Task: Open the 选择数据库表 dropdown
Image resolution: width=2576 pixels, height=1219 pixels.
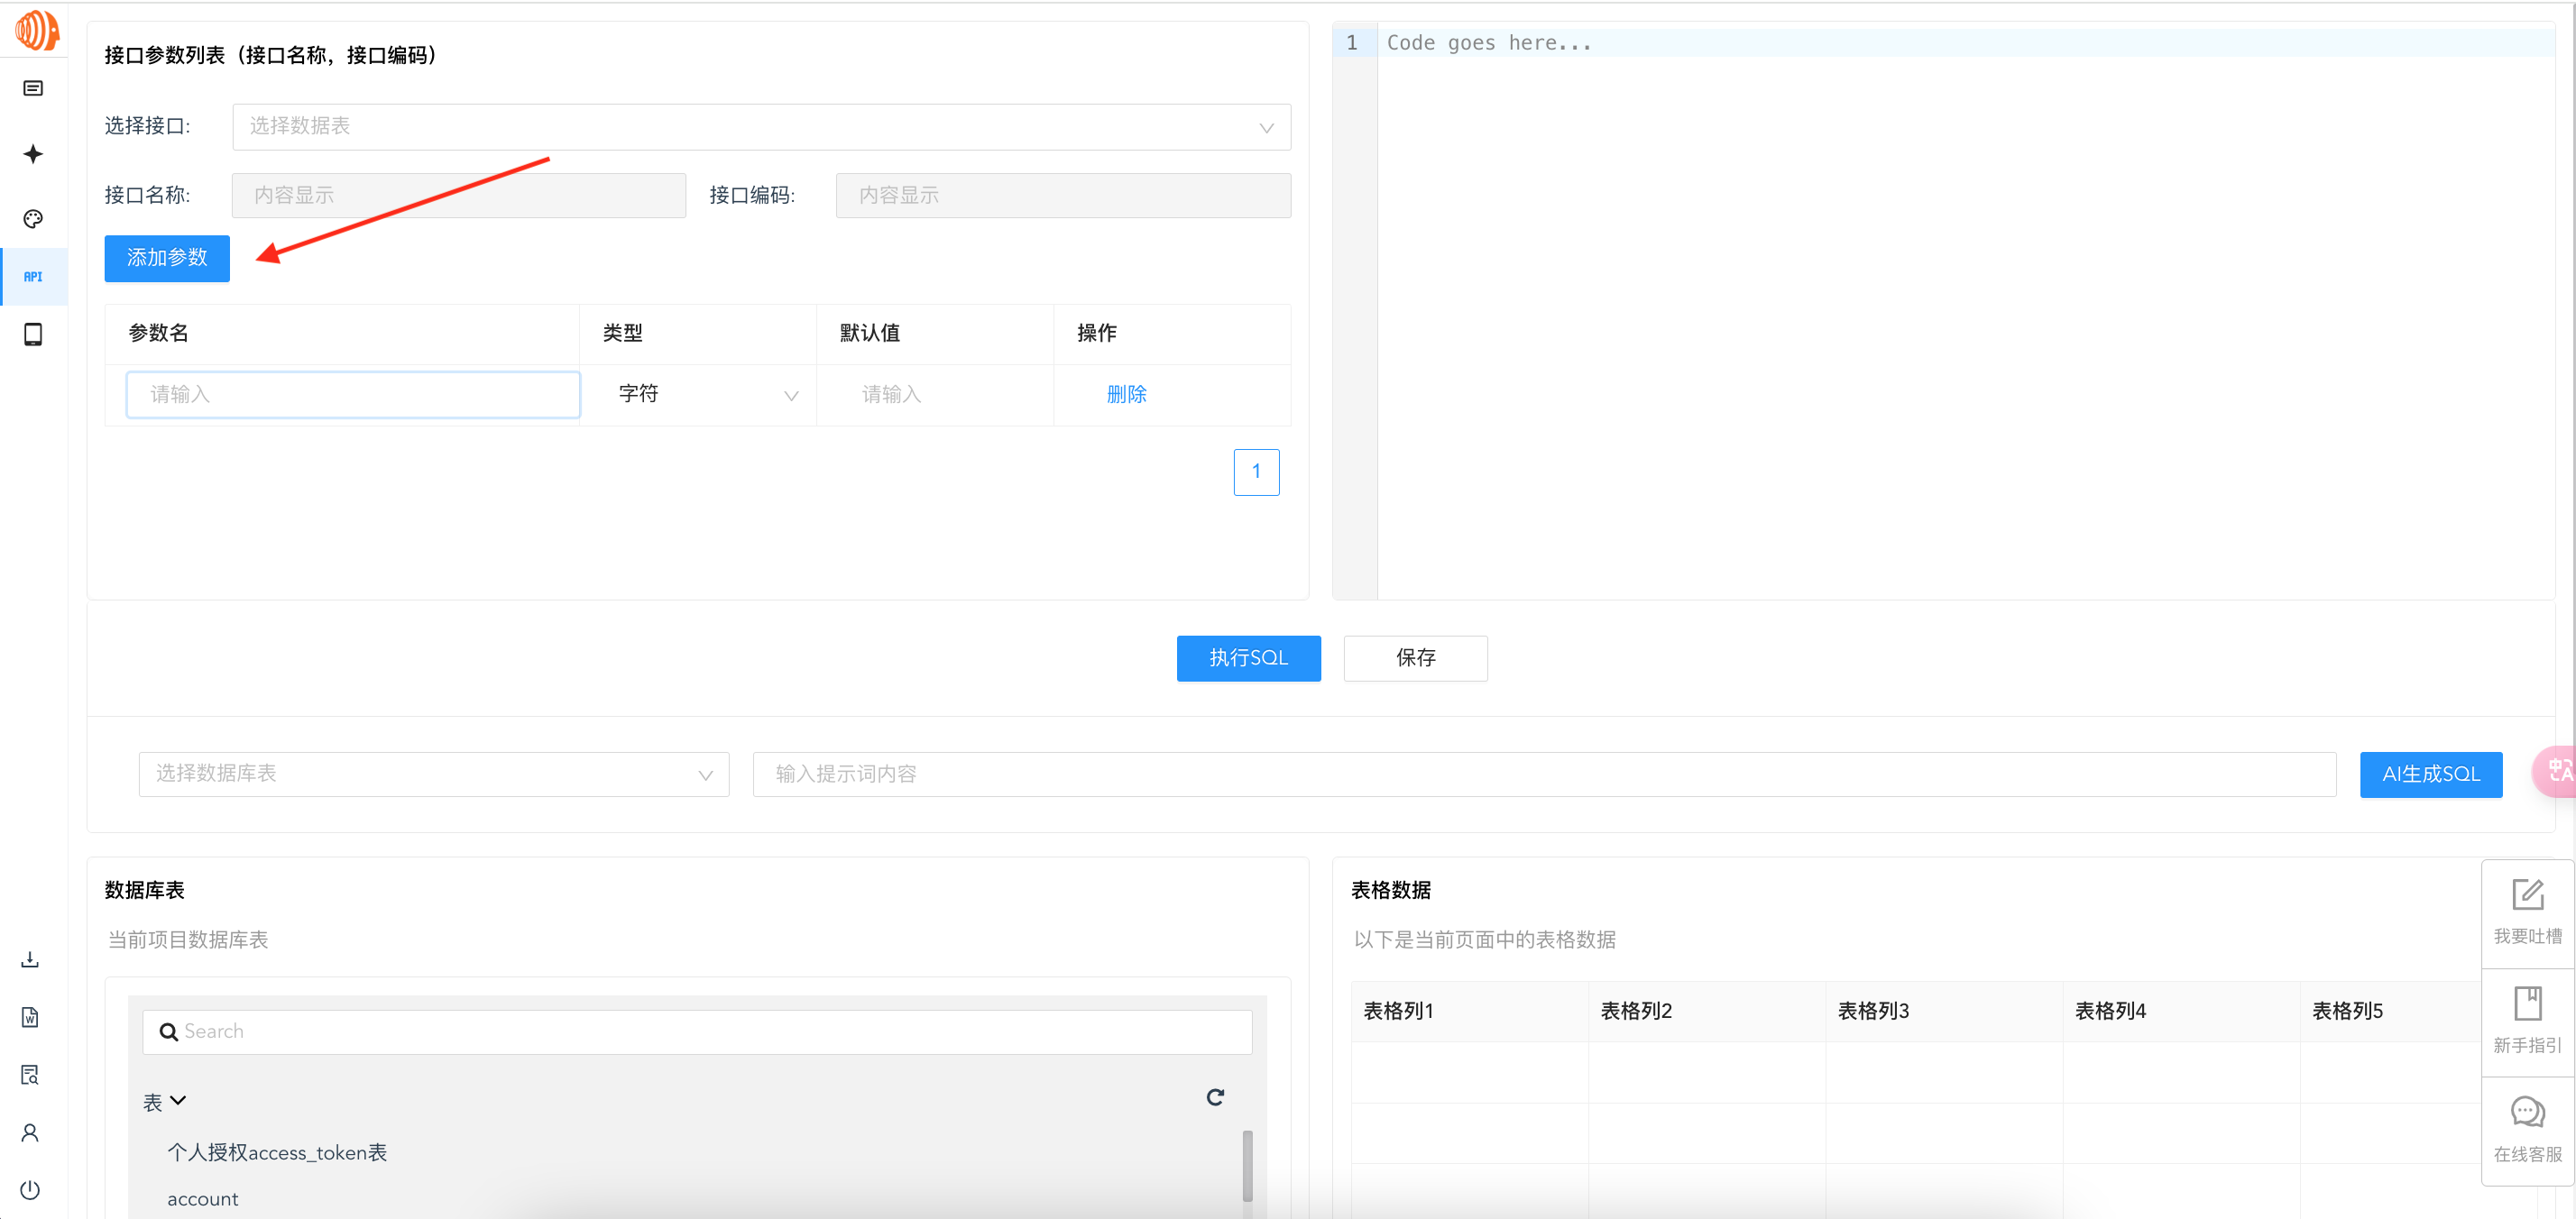Action: 433,774
